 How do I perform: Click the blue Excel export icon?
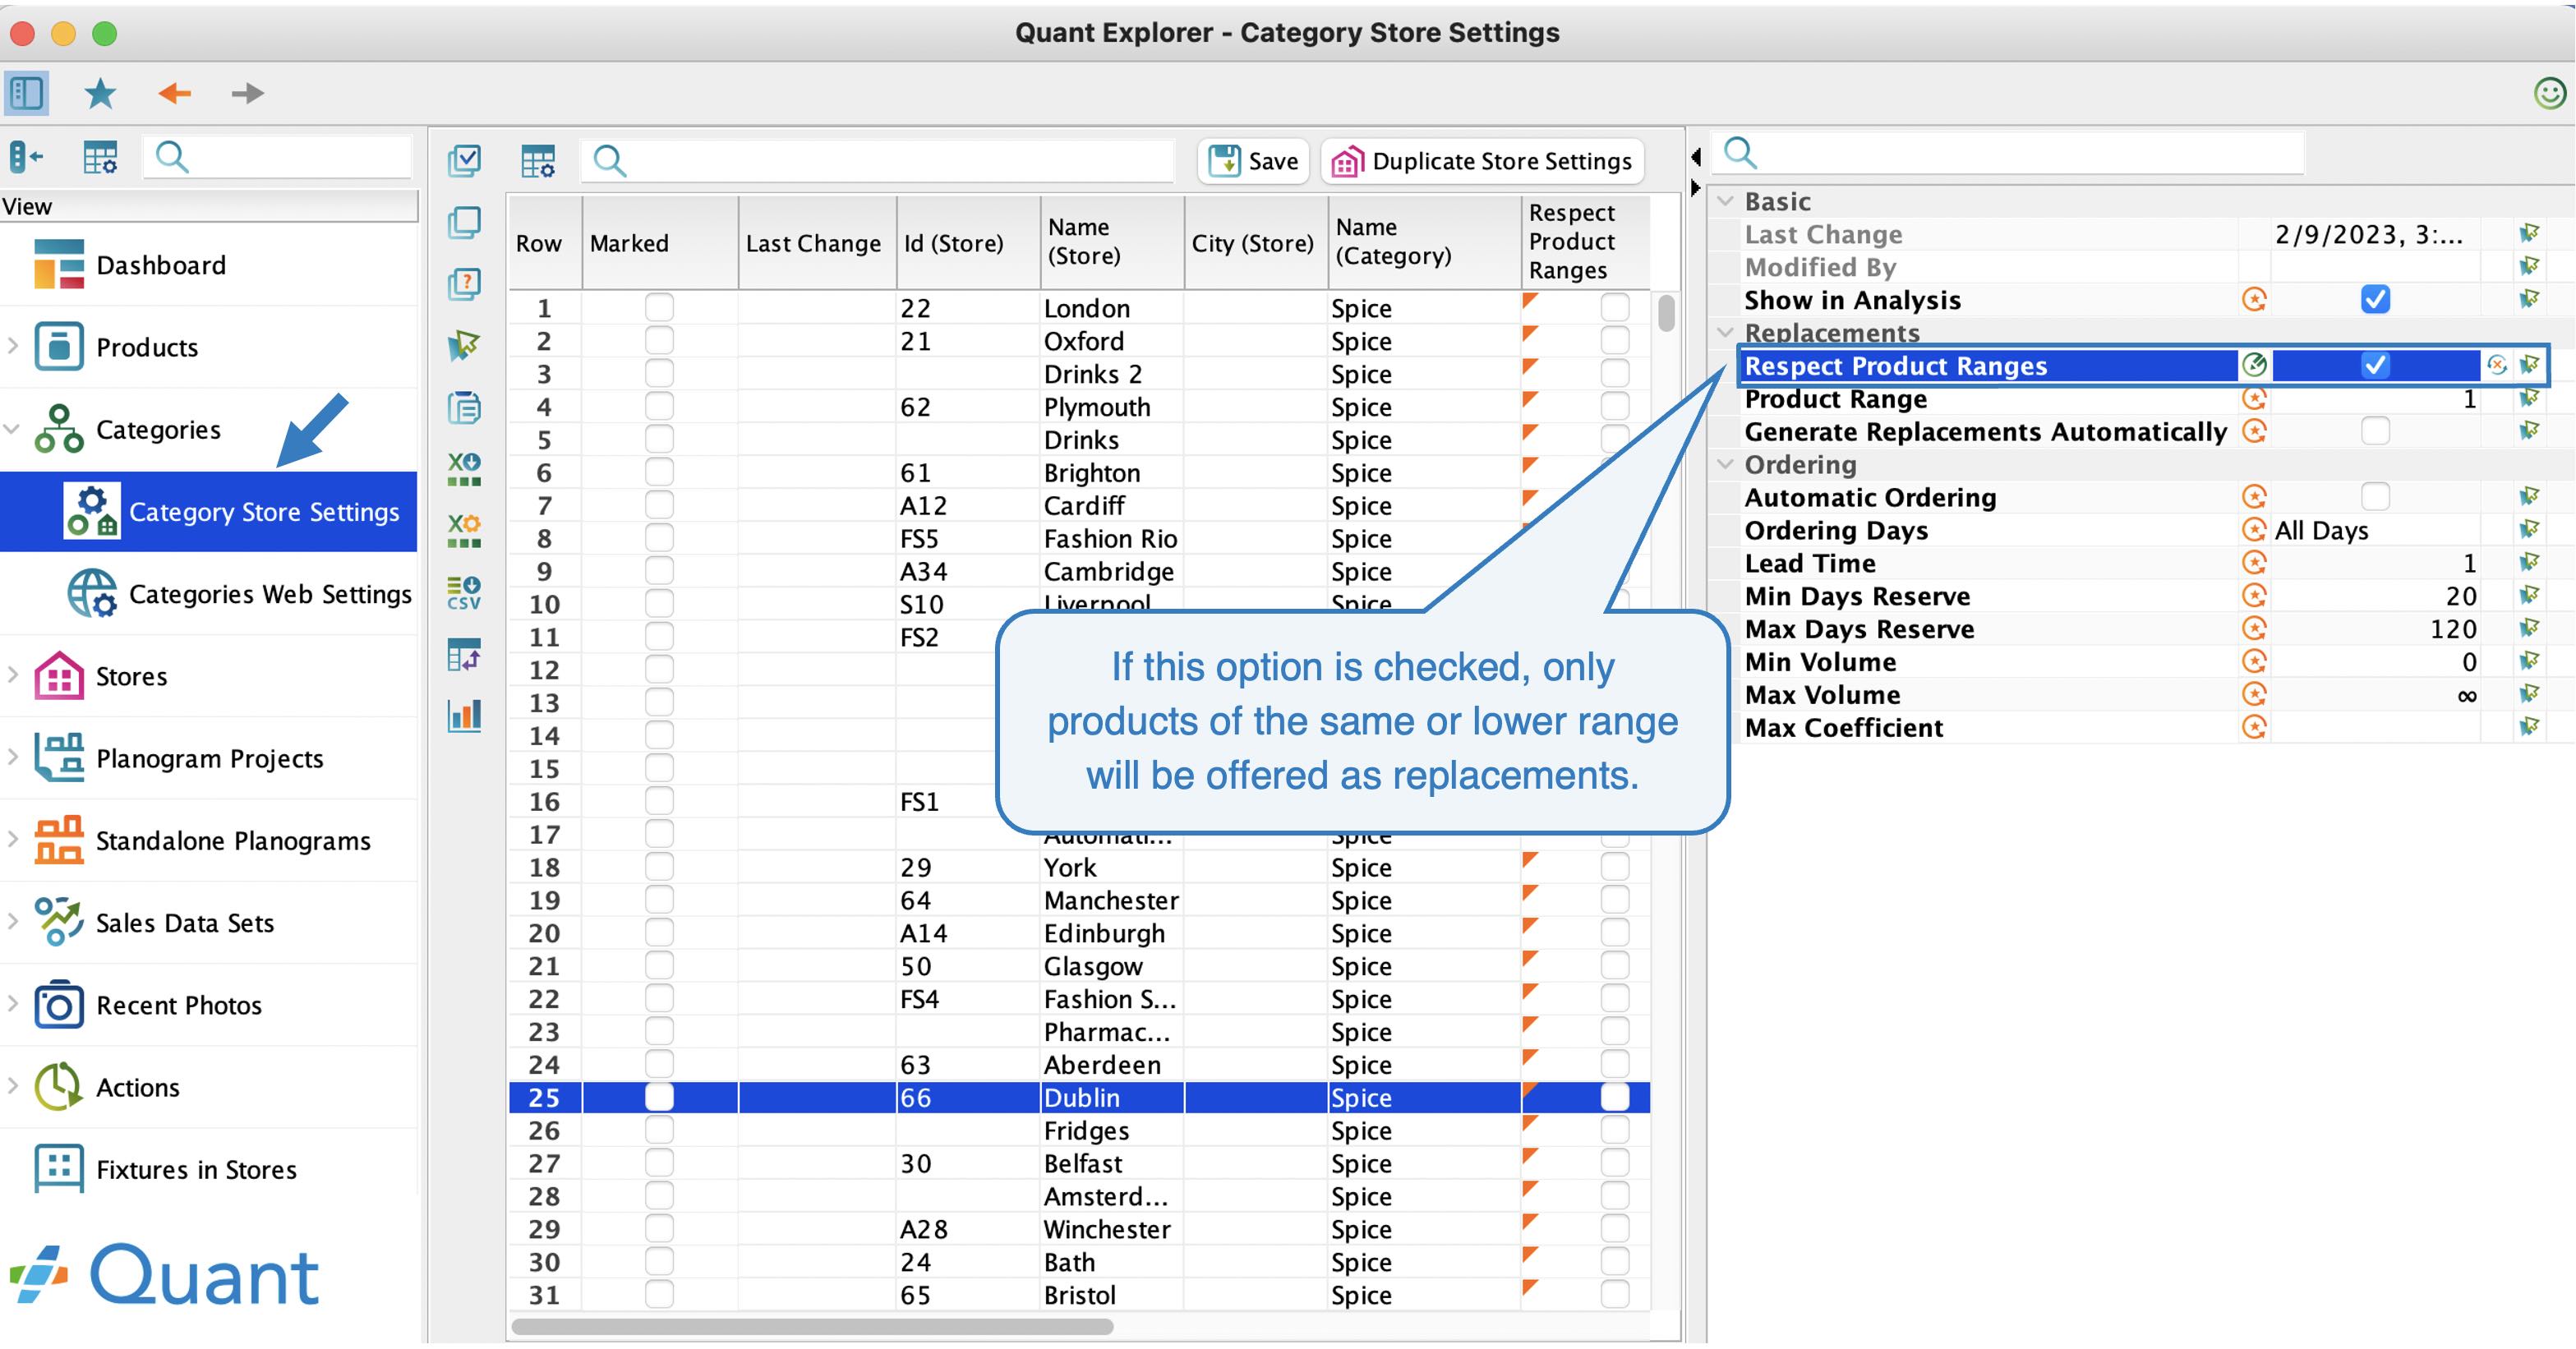pos(464,468)
